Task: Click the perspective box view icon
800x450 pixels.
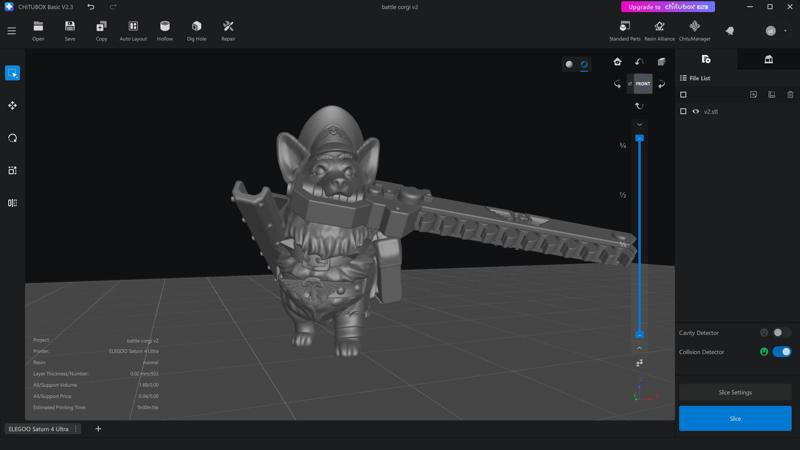Action: (661, 62)
